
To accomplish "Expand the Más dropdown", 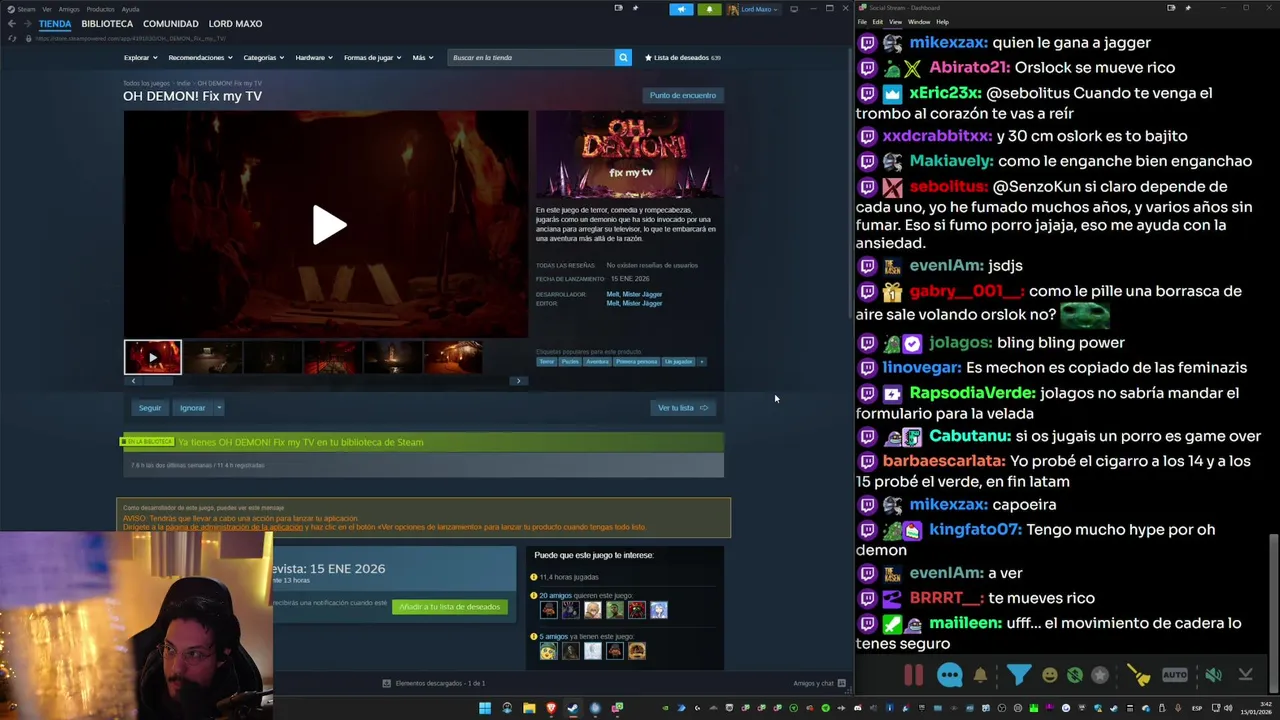I will tap(423, 58).
